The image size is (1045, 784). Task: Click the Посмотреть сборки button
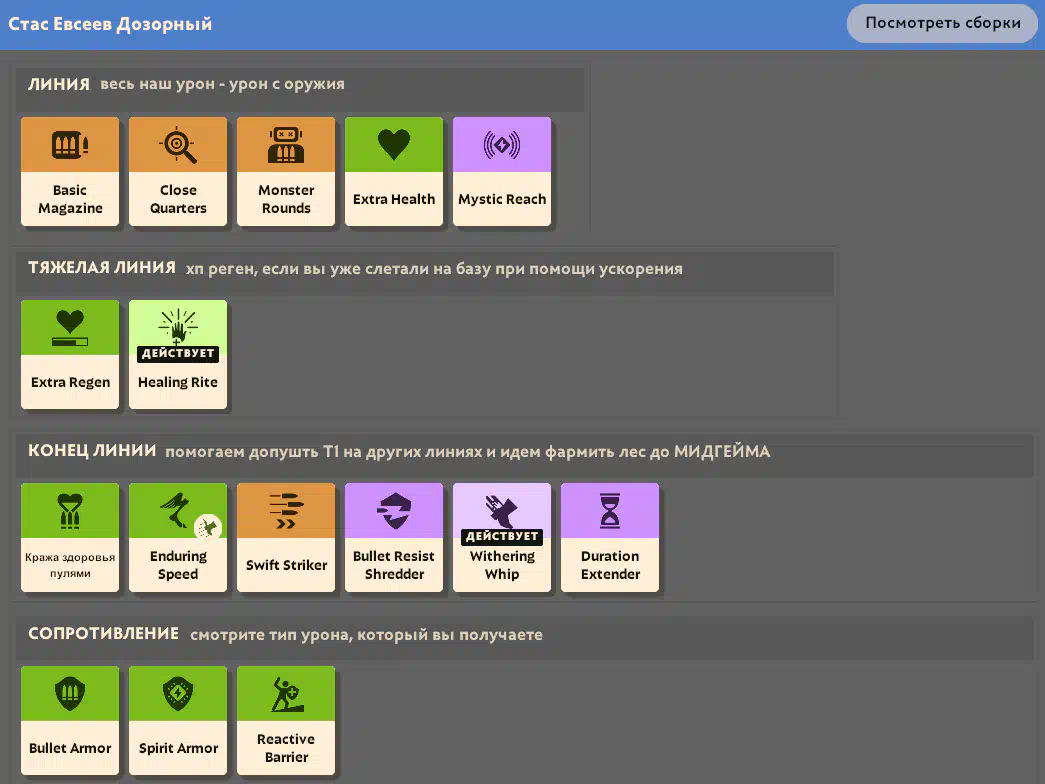click(942, 23)
